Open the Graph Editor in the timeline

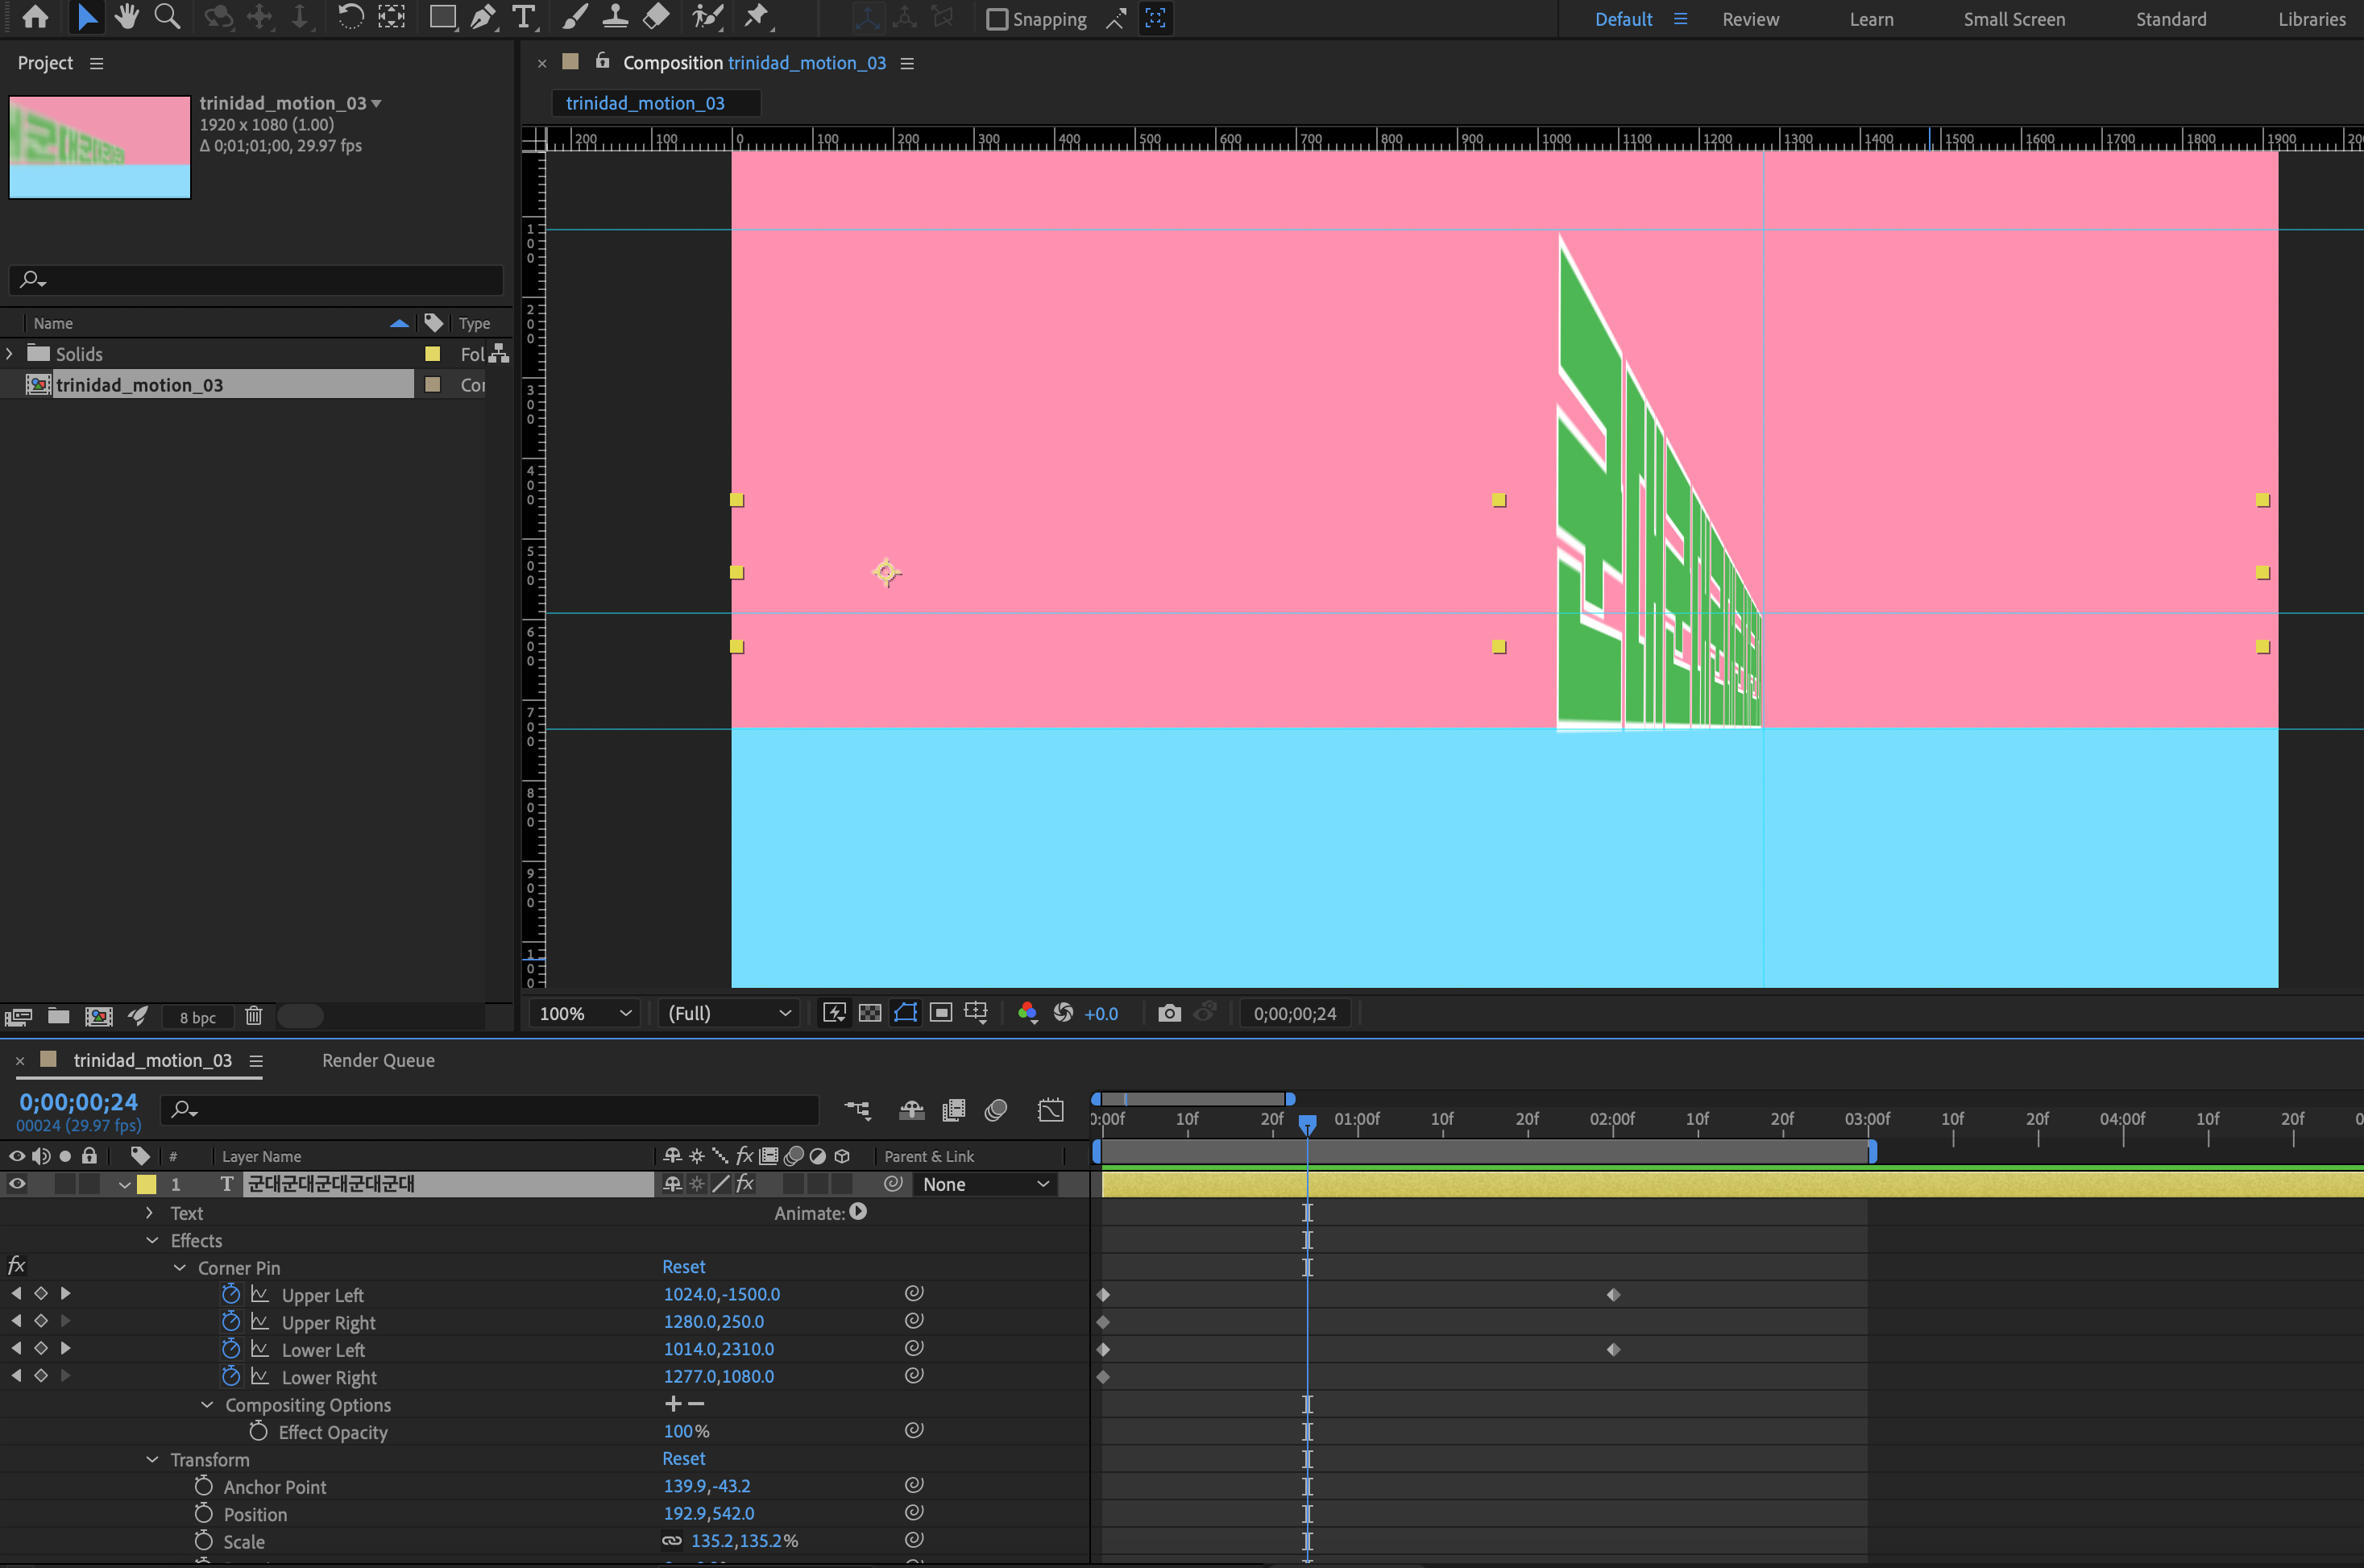[x=1051, y=1110]
